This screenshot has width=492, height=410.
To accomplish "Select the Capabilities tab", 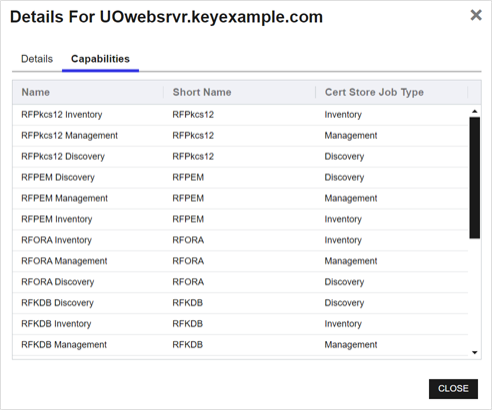I will [x=100, y=59].
